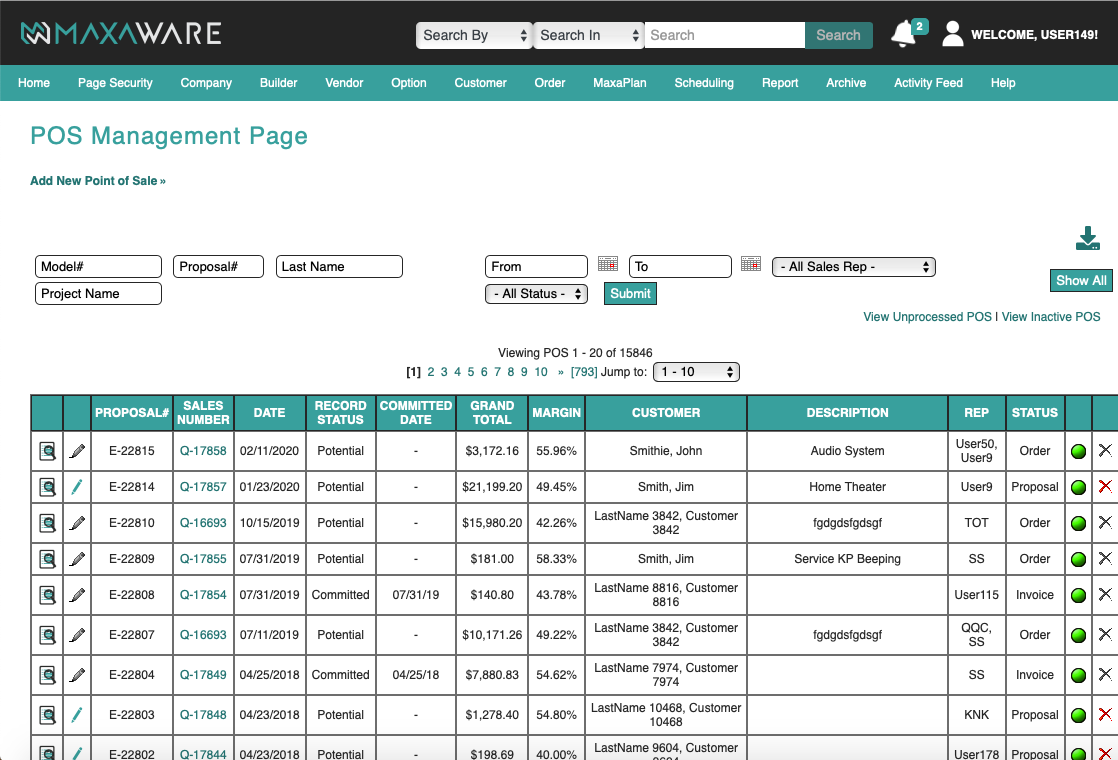Click the user profile avatar icon
Viewport: 1118px width, 760px height.
point(953,34)
